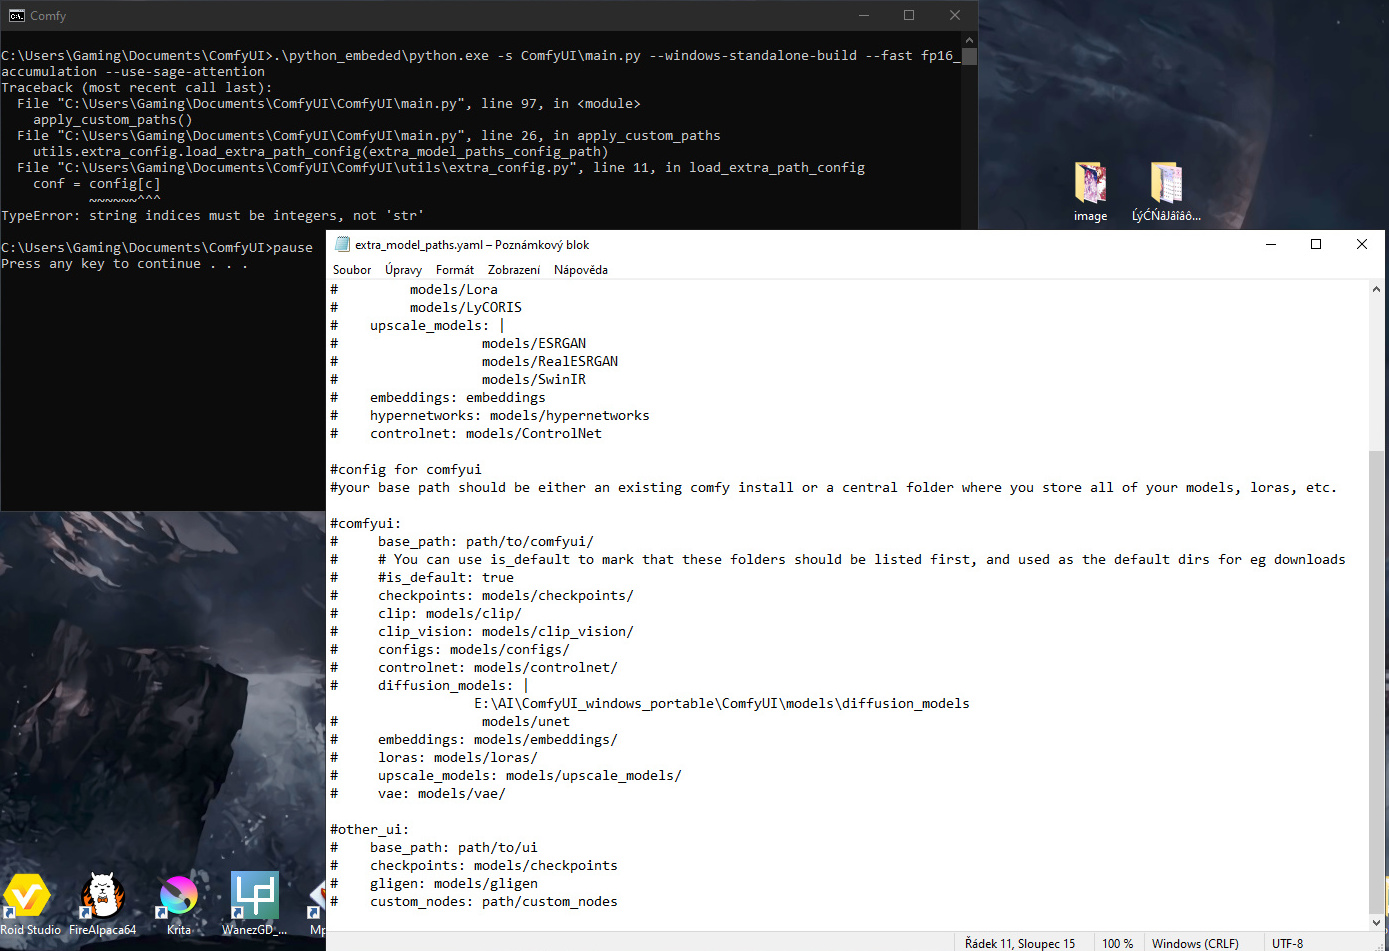Open the Formát menu in Notepad
This screenshot has width=1389, height=951.
455,270
